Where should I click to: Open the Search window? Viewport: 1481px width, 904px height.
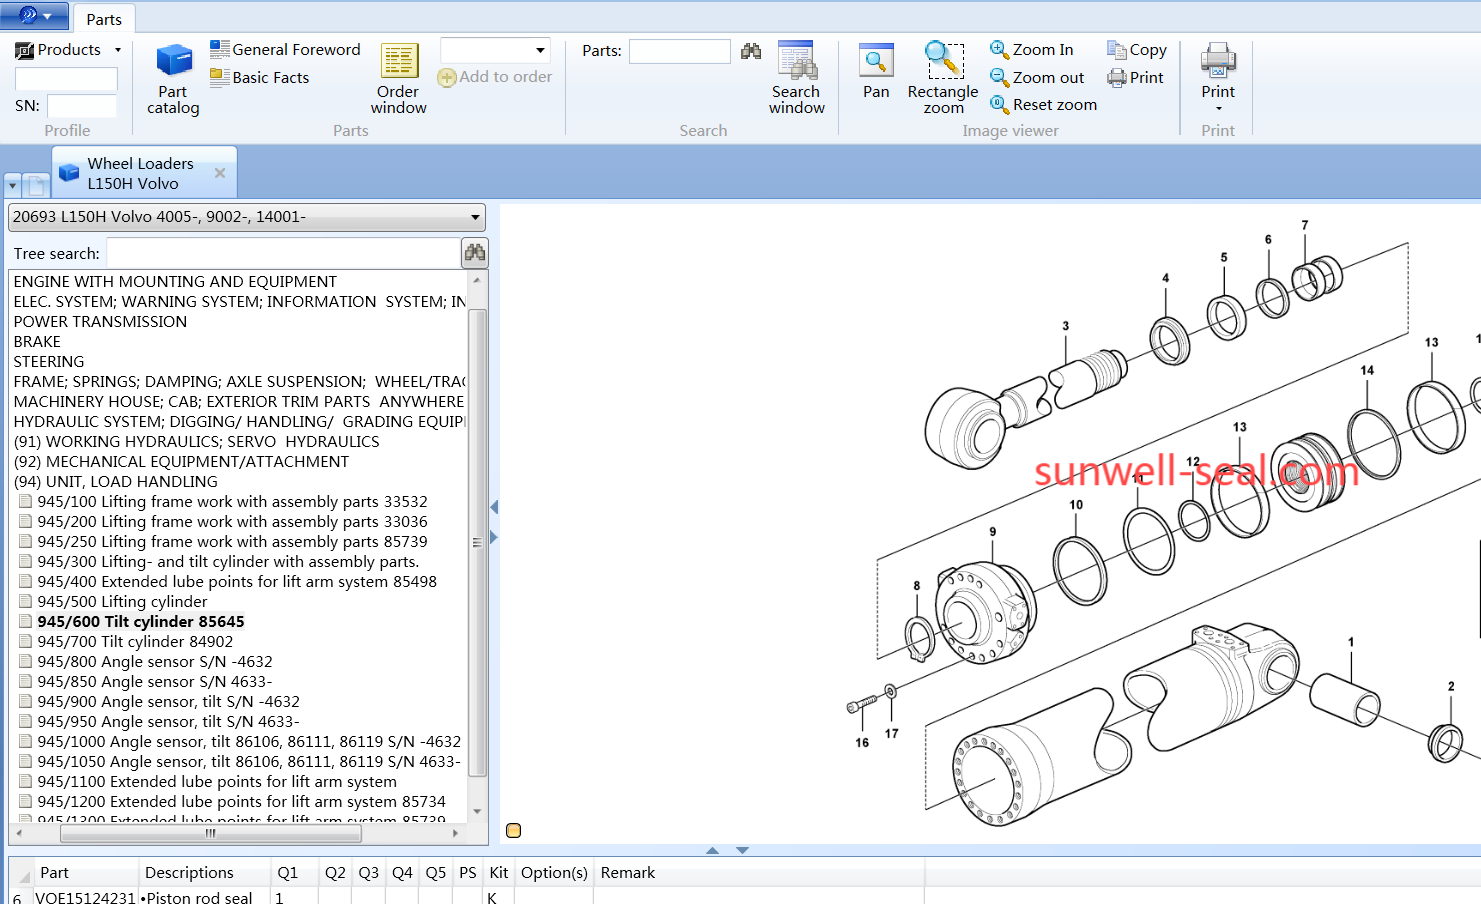pyautogui.click(x=796, y=79)
